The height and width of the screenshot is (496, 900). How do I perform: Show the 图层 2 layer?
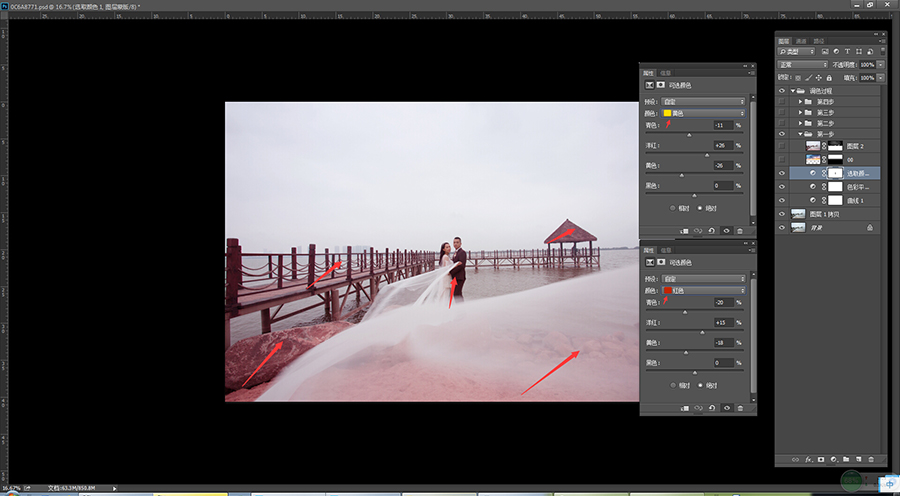[x=781, y=146]
